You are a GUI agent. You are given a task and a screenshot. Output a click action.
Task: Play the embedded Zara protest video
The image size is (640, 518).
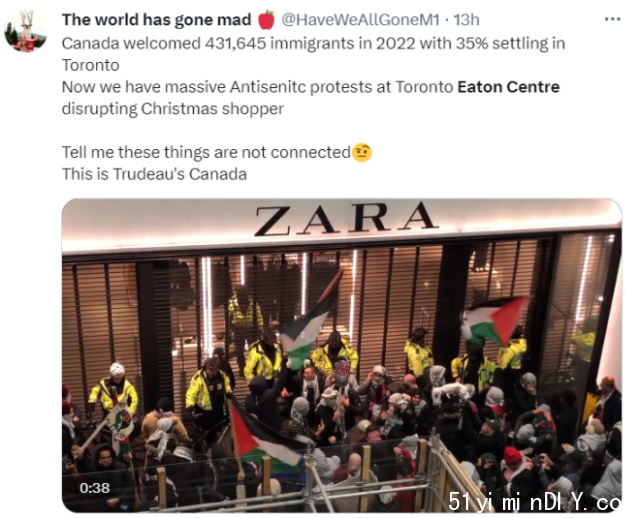(x=342, y=355)
